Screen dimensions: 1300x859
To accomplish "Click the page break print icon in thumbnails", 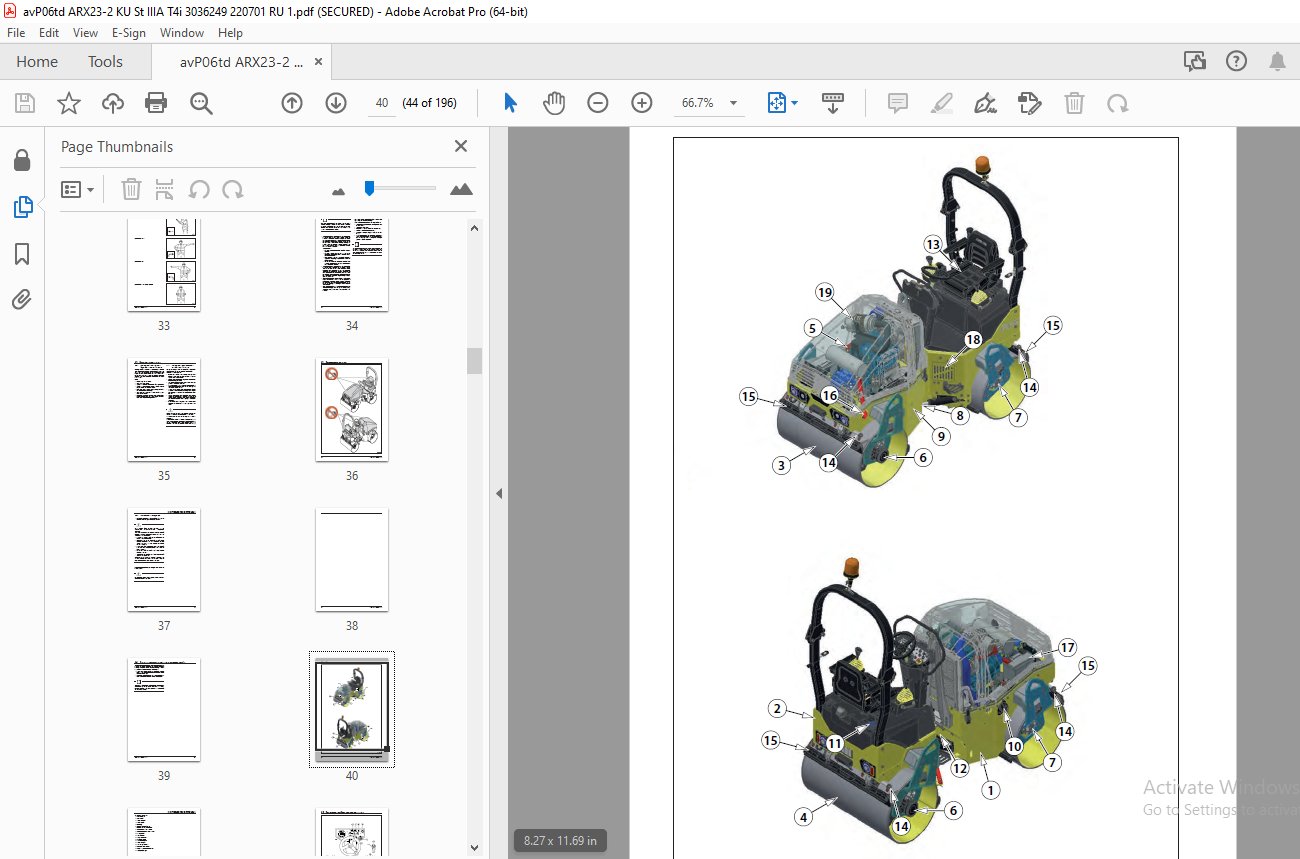I will 165,189.
